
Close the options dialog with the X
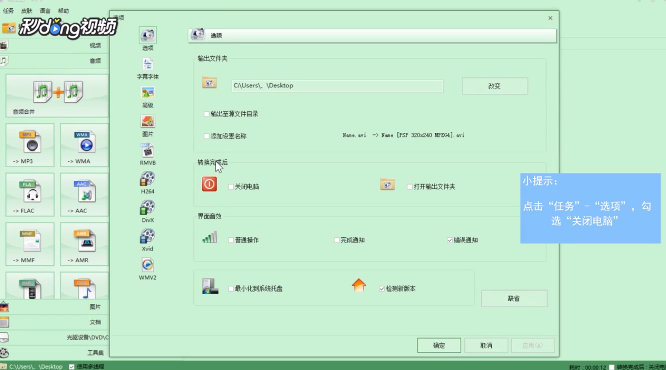(x=550, y=18)
